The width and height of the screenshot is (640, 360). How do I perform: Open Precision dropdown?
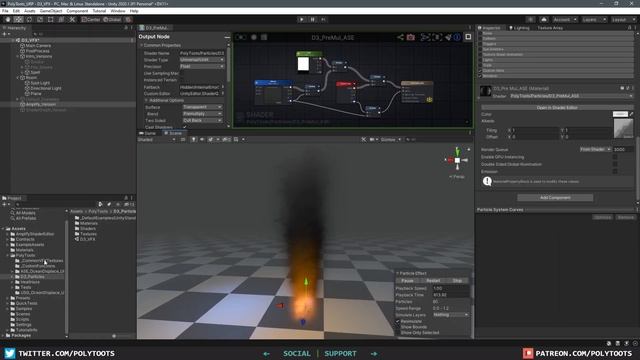click(x=202, y=67)
